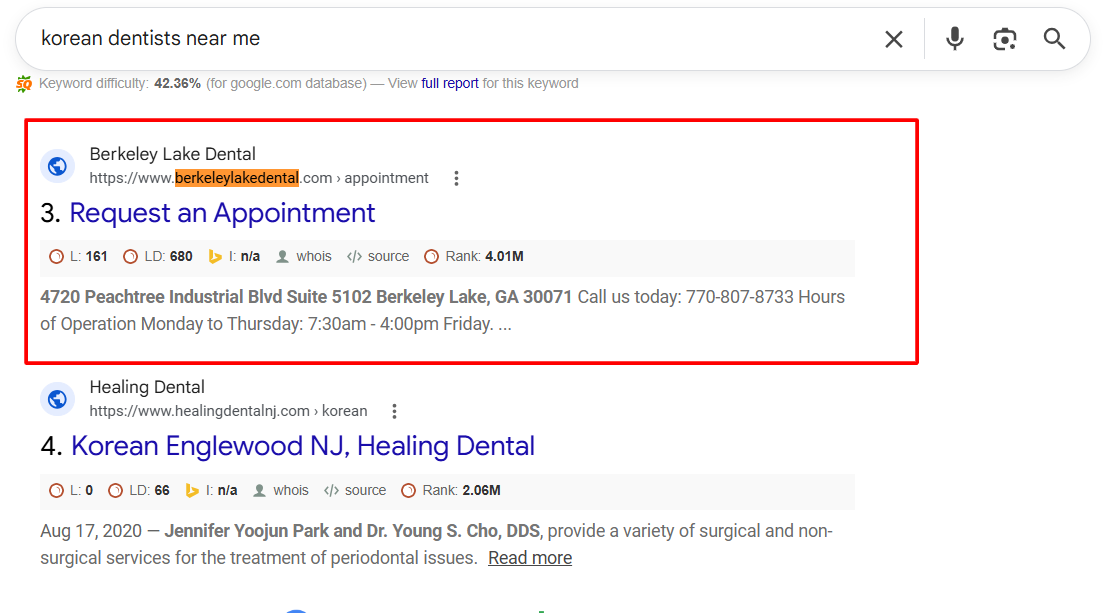This screenshot has height=613, width=1116.
Task: Open image search camera lens icon
Action: click(1004, 39)
